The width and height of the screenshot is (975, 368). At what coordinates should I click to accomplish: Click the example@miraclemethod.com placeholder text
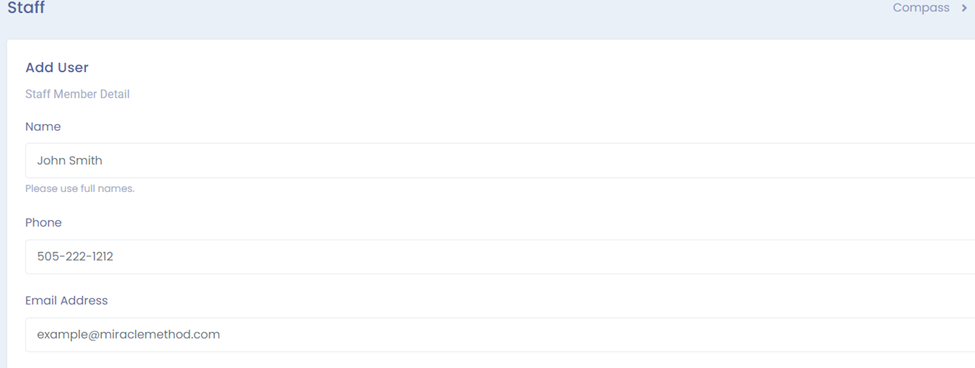coord(129,334)
